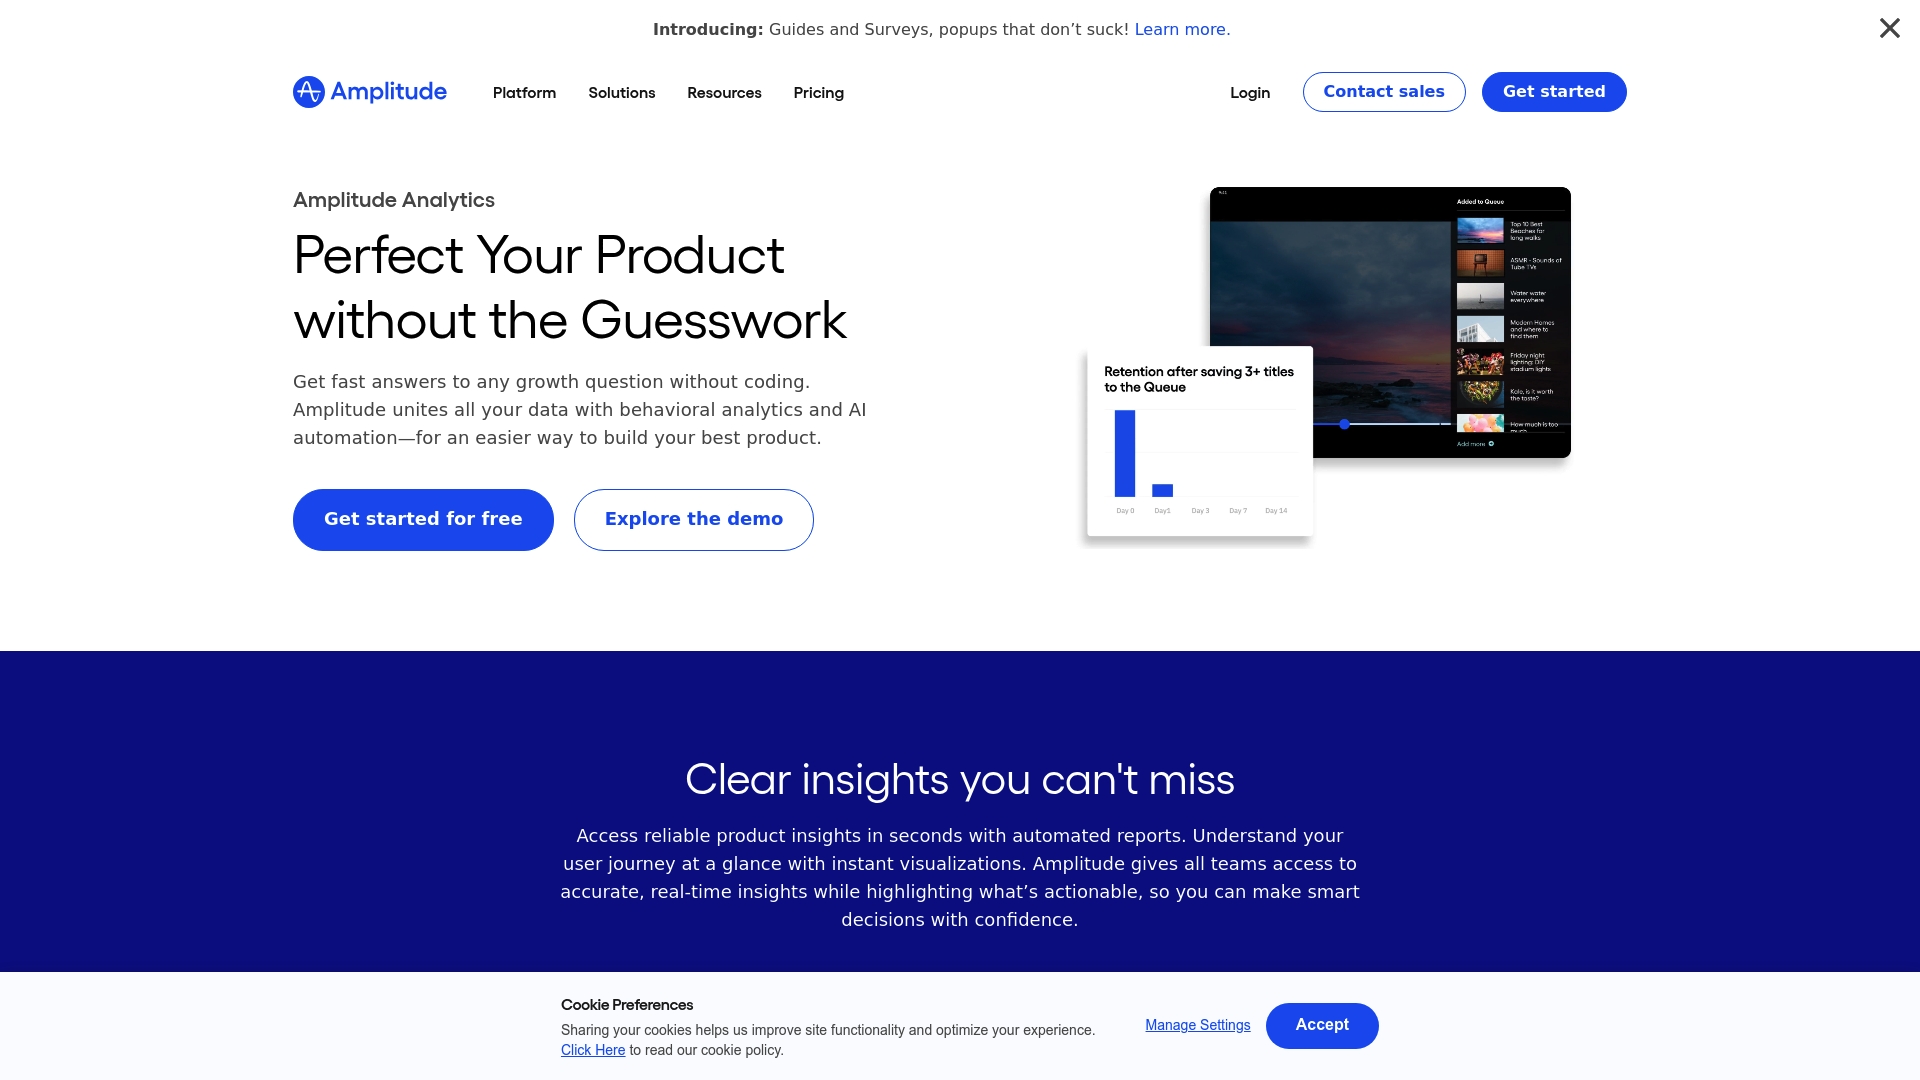Expand the Platform dropdown menu

coord(524,91)
